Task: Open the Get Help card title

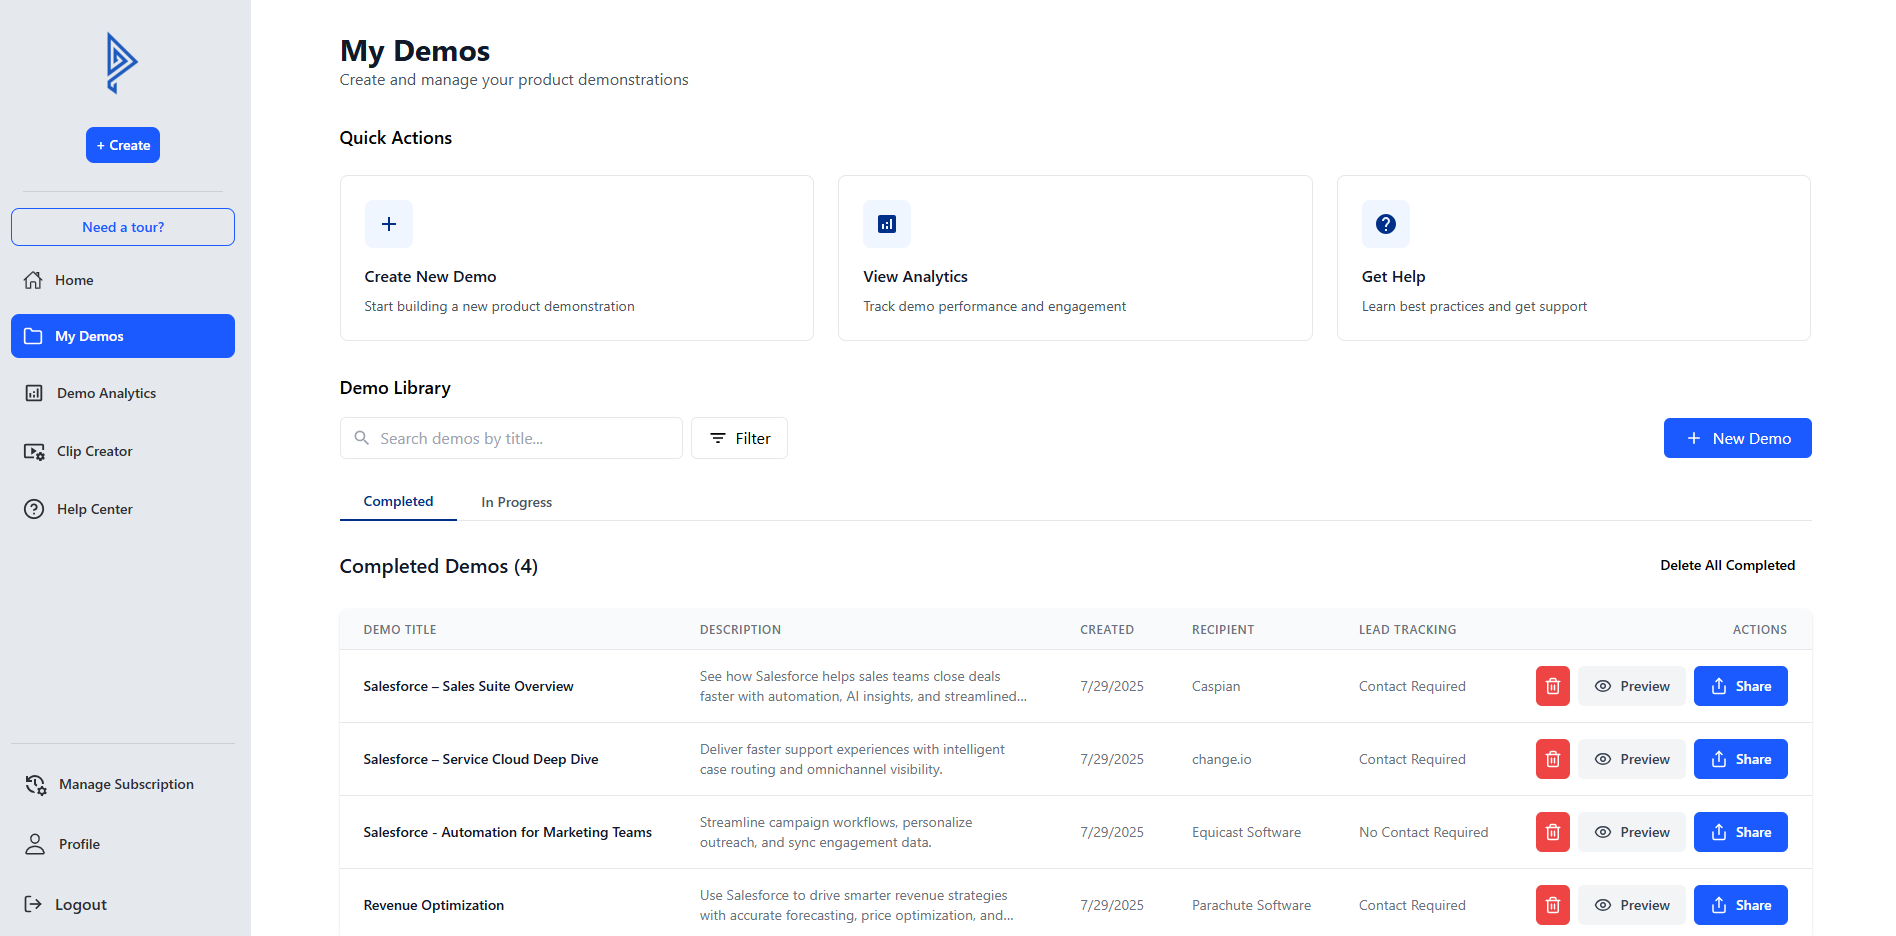Action: [1393, 277]
